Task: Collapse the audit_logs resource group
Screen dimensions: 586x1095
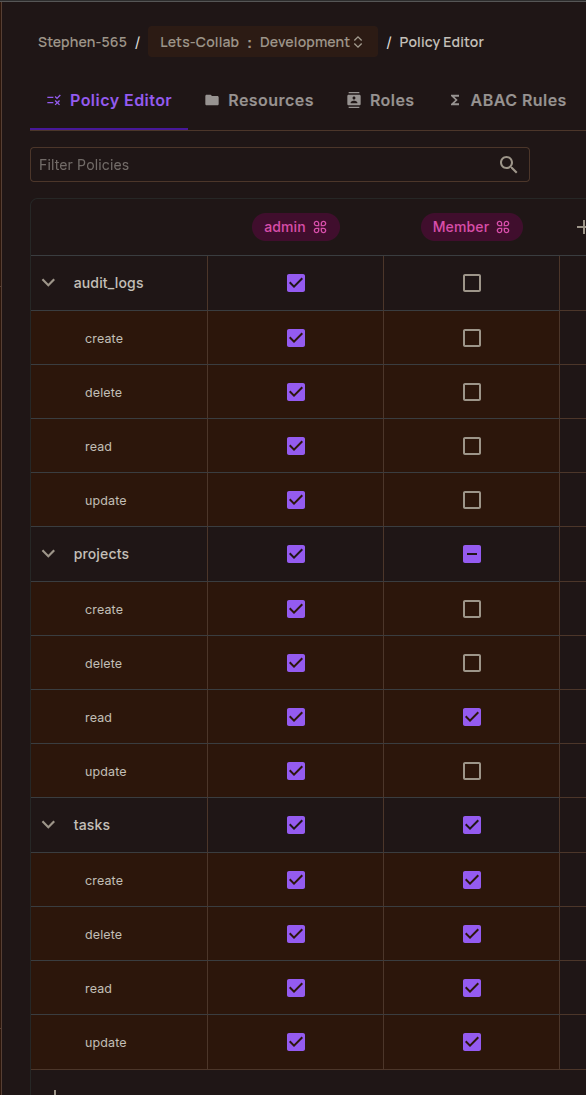Action: [48, 283]
